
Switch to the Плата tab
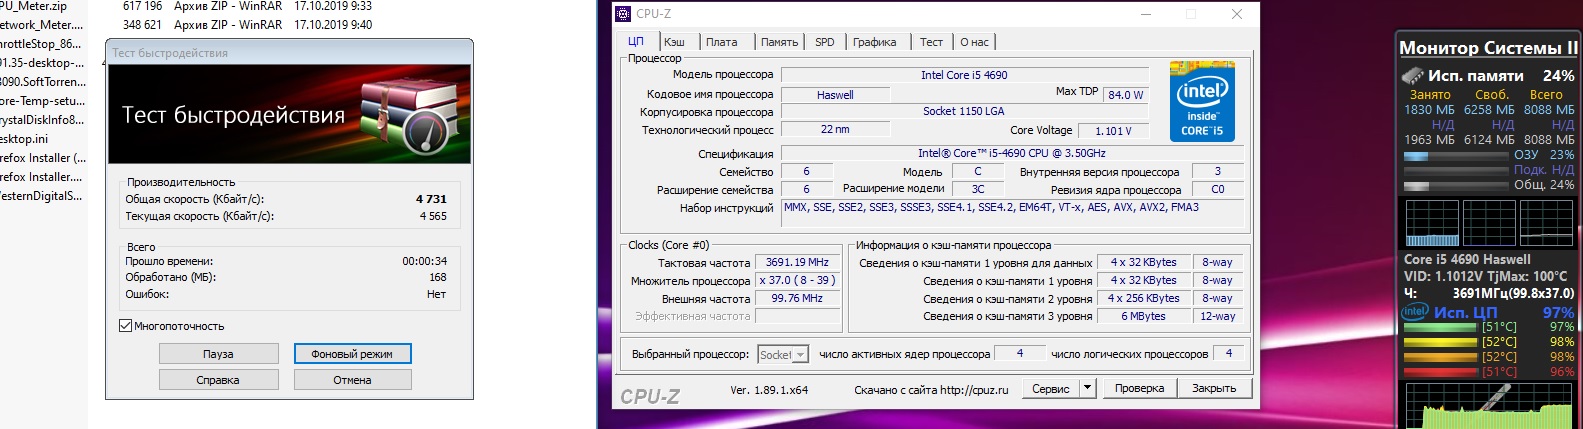tap(722, 42)
